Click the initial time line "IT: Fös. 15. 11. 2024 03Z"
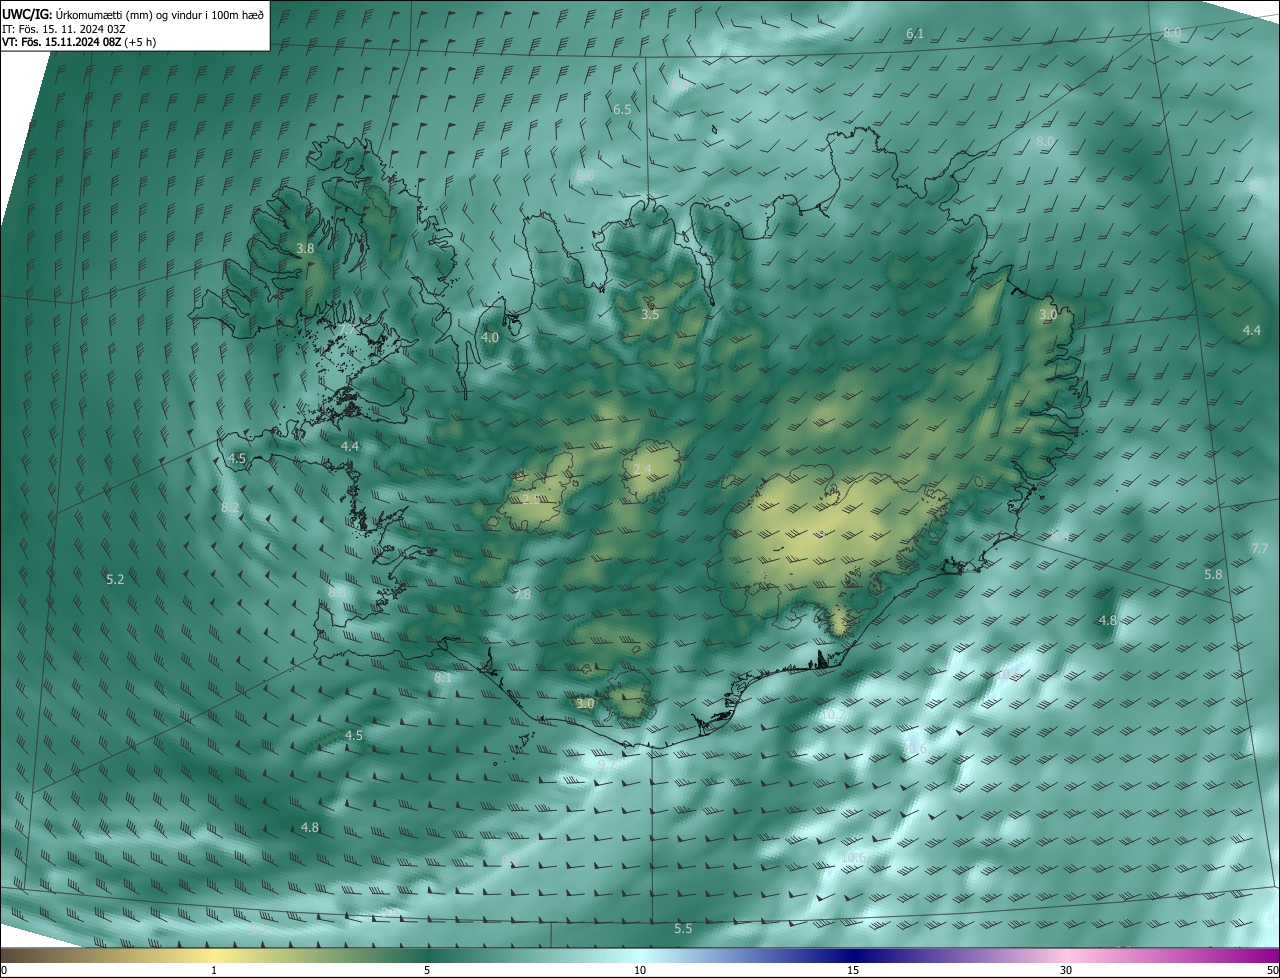The height and width of the screenshot is (978, 1280). [64, 29]
